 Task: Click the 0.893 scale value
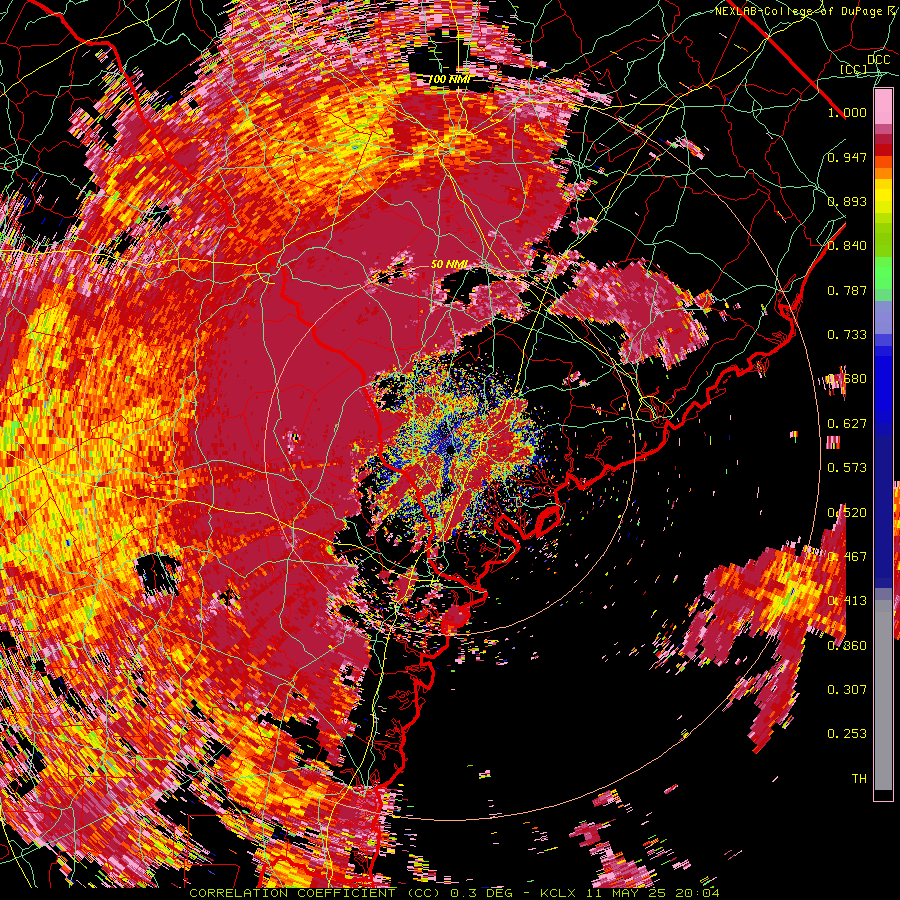point(847,201)
